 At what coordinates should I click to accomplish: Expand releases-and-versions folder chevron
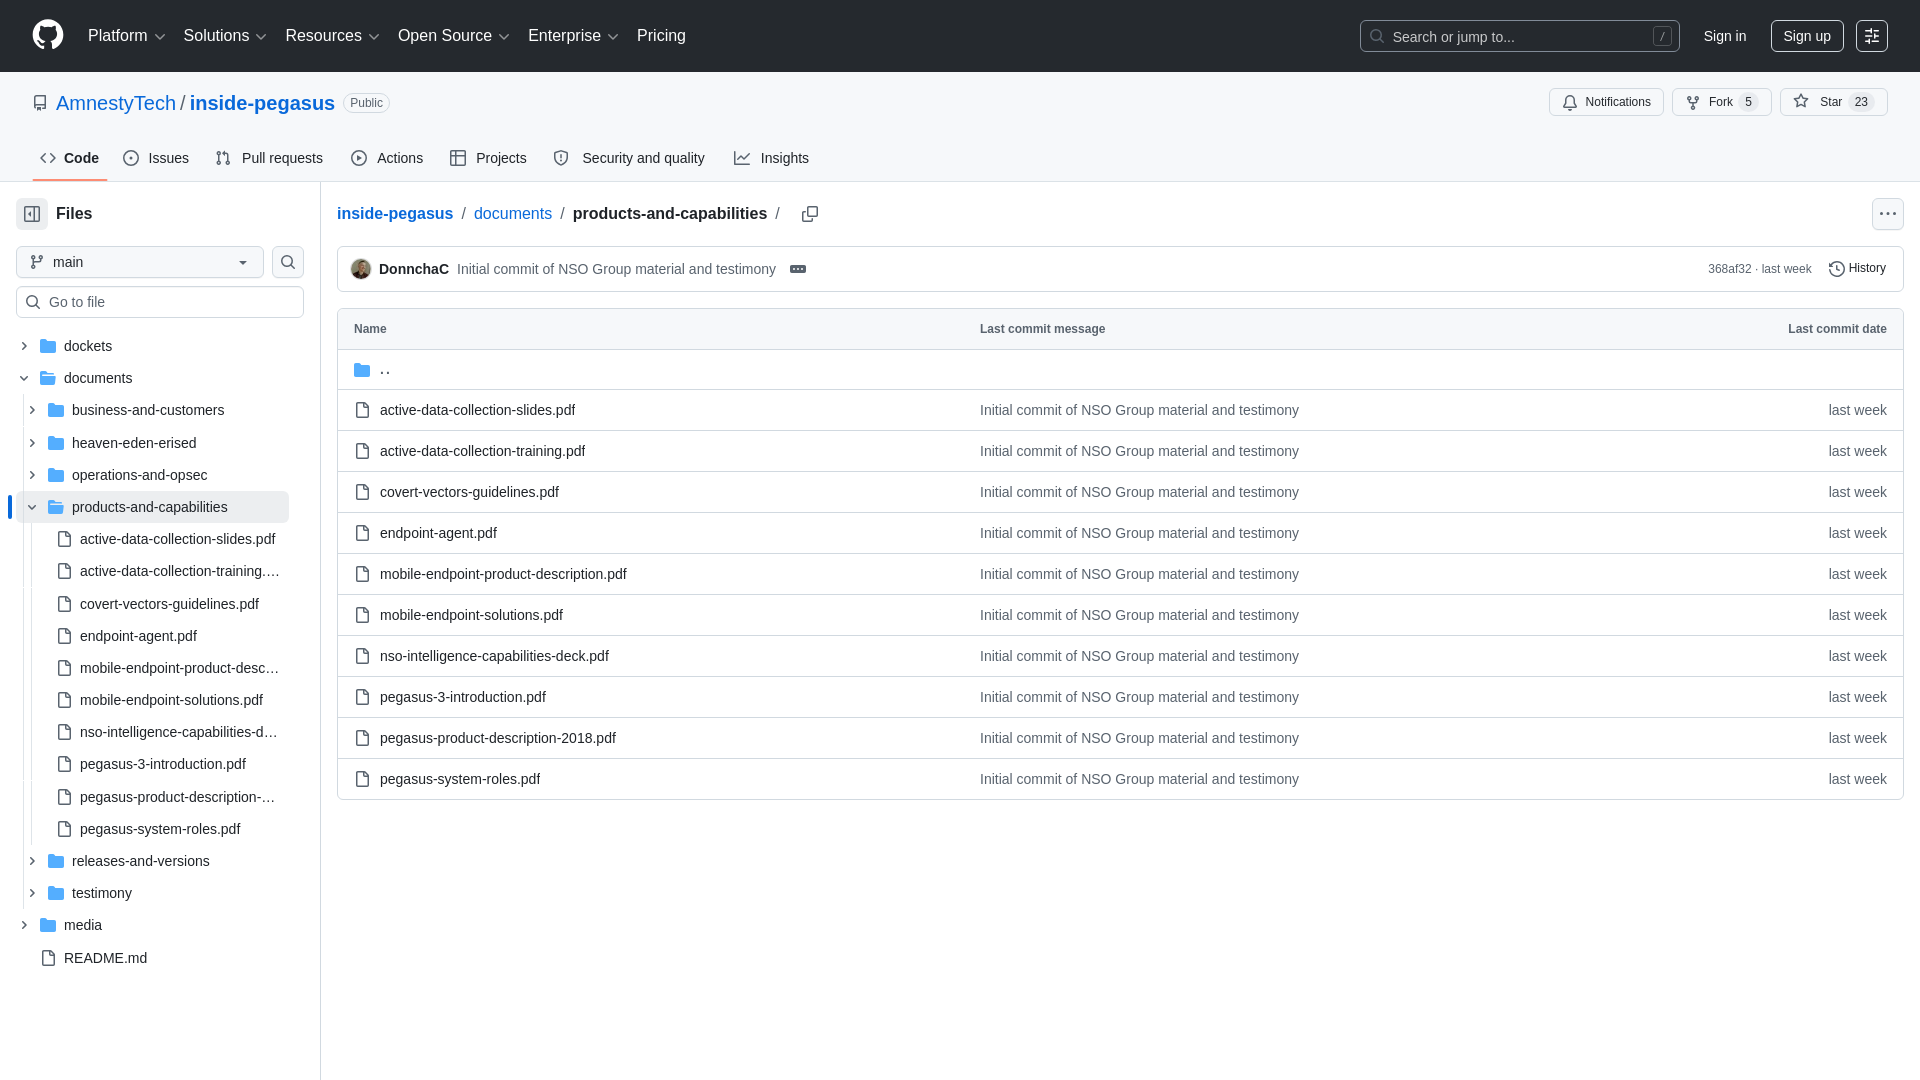pyautogui.click(x=32, y=861)
